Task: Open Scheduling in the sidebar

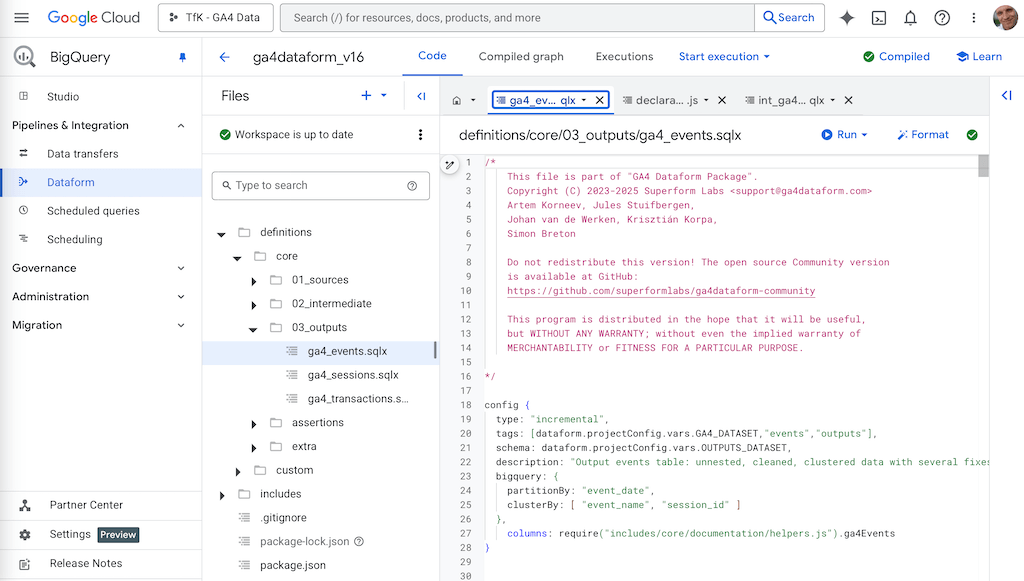Action: point(74,240)
